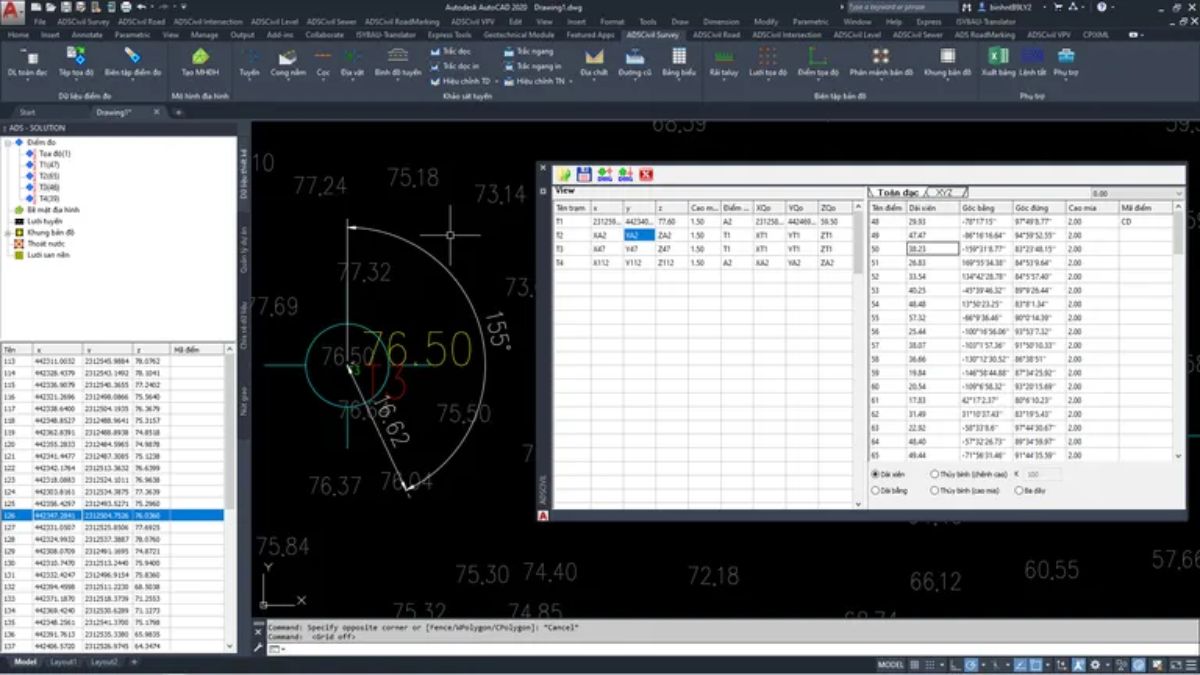The image size is (1200, 675).
Task: Select T1(47) in the tree
Action: pos(48,164)
